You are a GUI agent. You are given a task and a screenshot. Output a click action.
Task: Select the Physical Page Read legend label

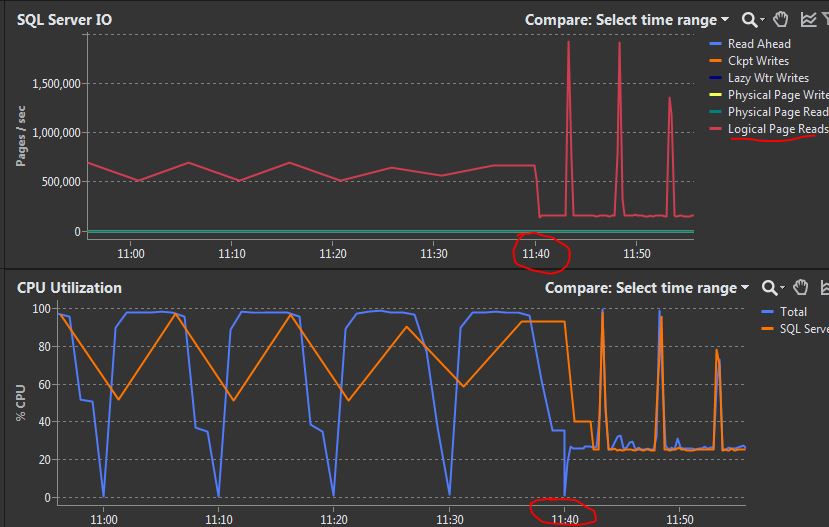coord(778,112)
